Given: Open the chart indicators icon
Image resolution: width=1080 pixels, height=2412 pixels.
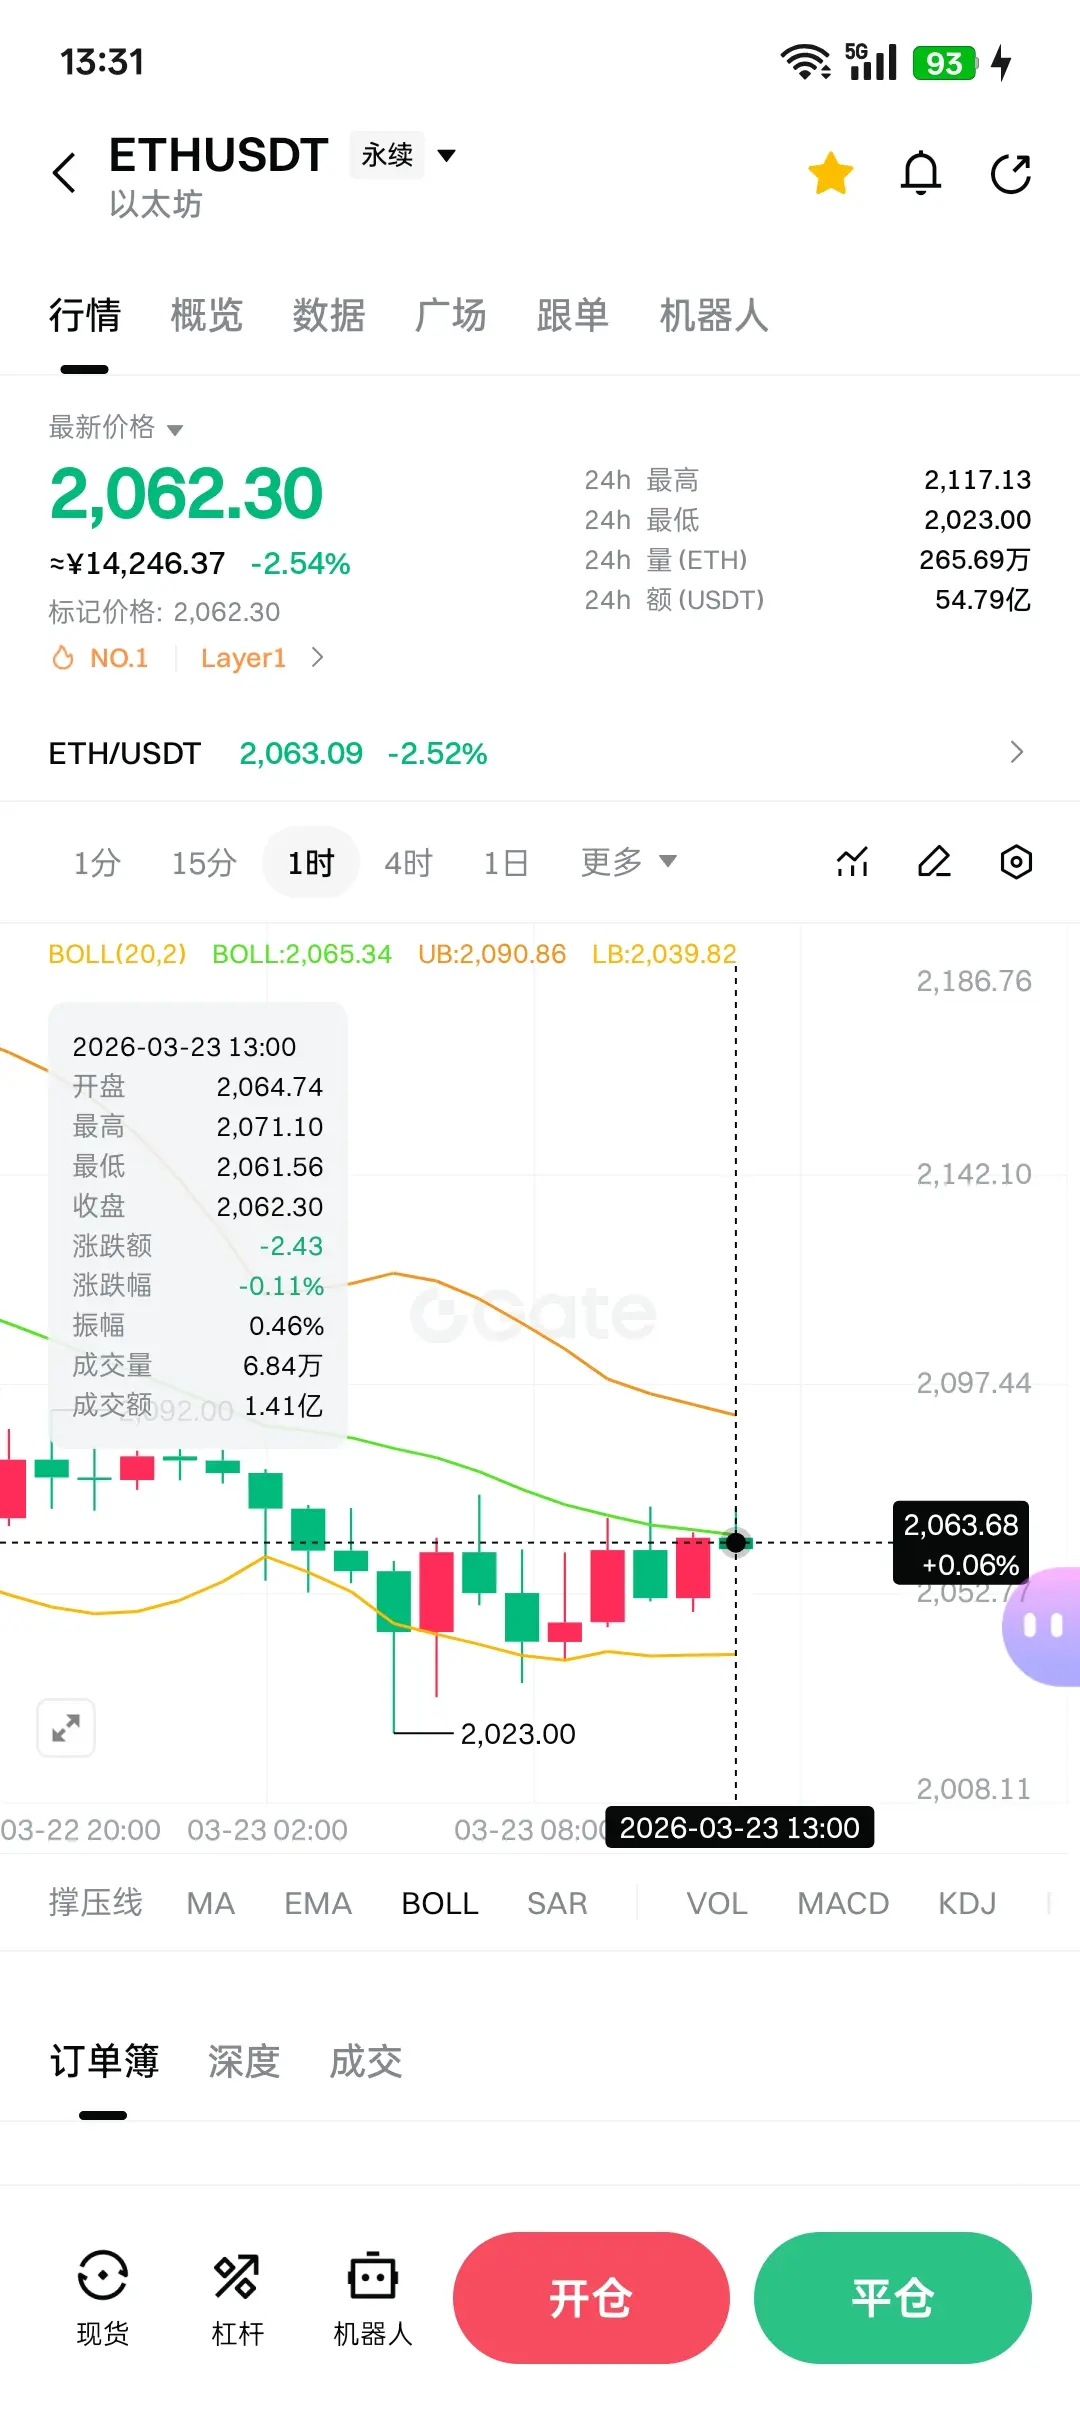Looking at the screenshot, I should [852, 862].
